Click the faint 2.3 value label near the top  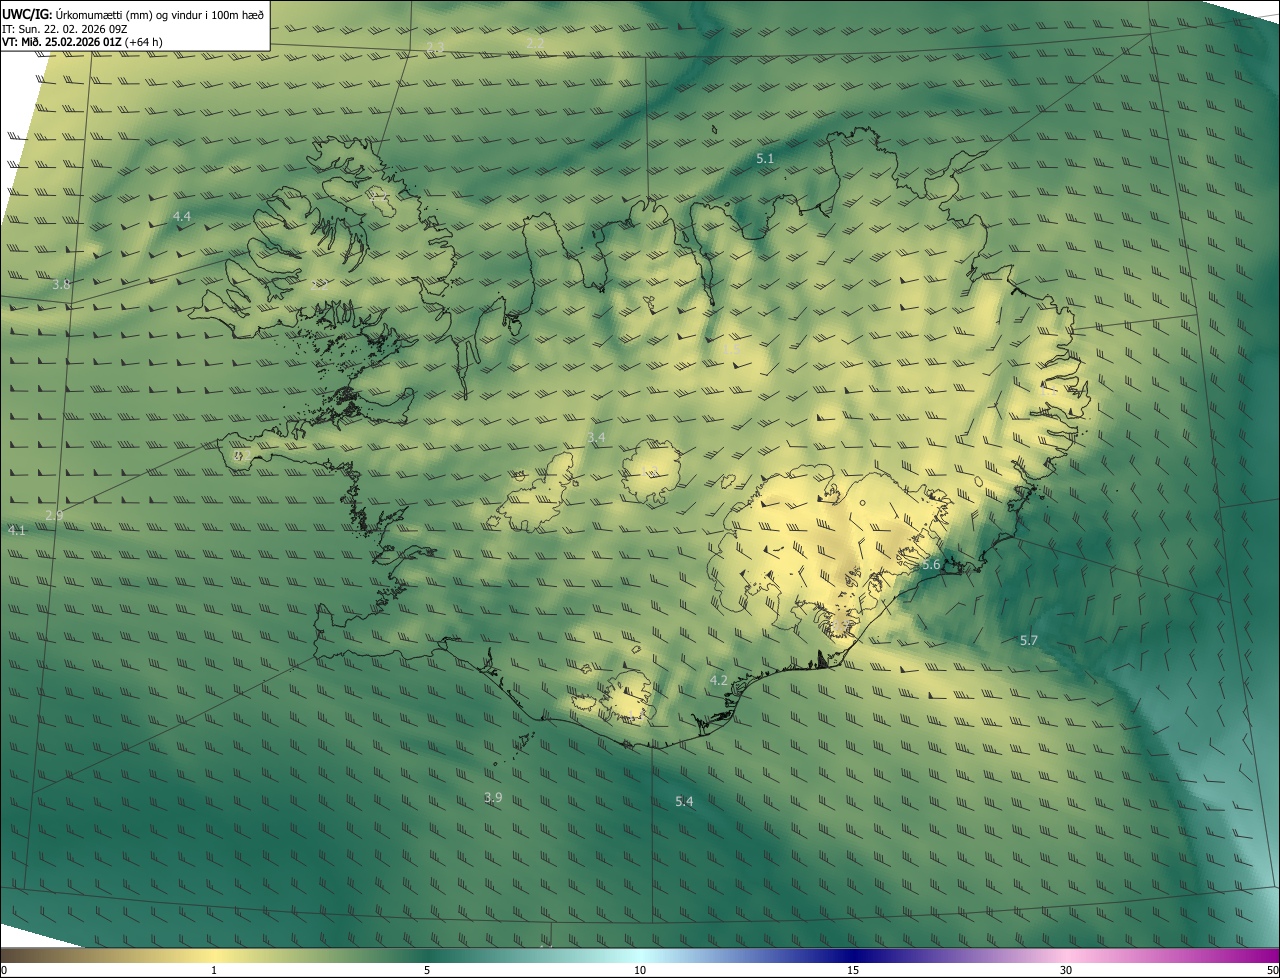[435, 47]
